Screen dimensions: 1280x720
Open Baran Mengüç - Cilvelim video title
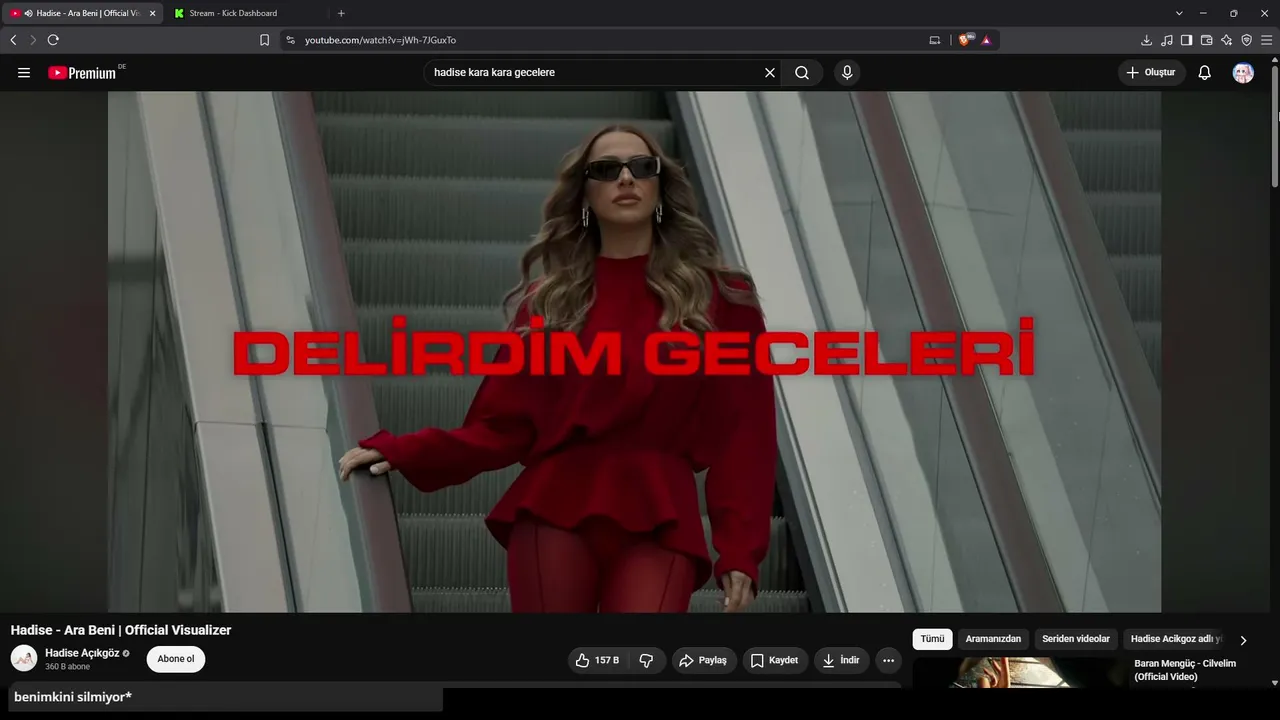(x=1185, y=670)
